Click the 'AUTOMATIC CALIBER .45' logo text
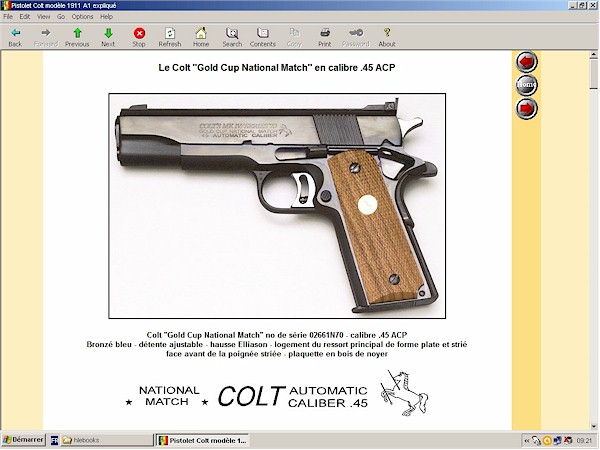 point(328,397)
